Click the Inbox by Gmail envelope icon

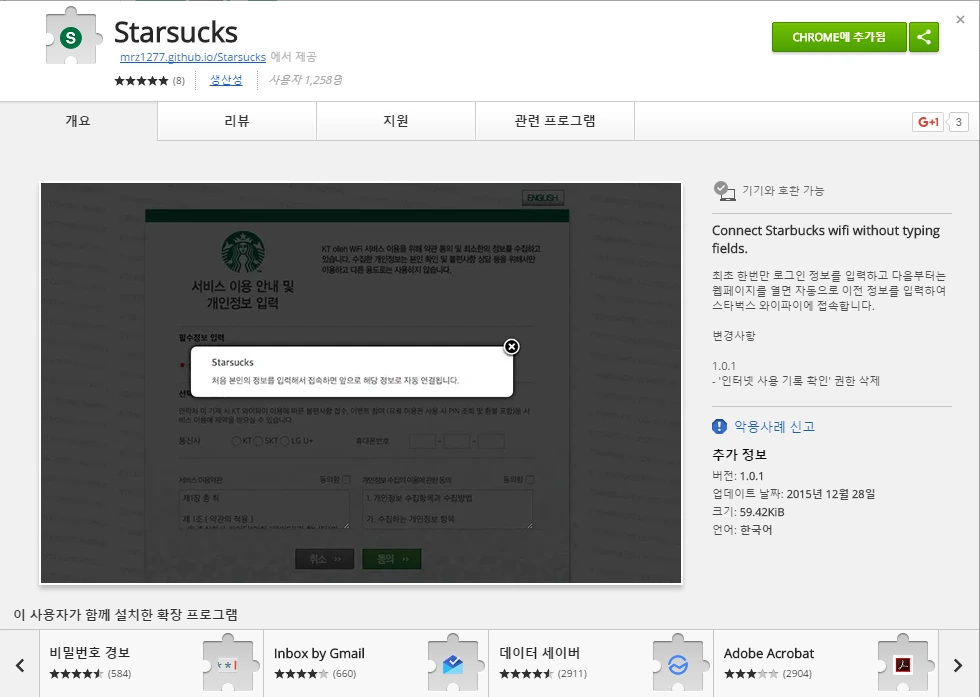[452, 664]
